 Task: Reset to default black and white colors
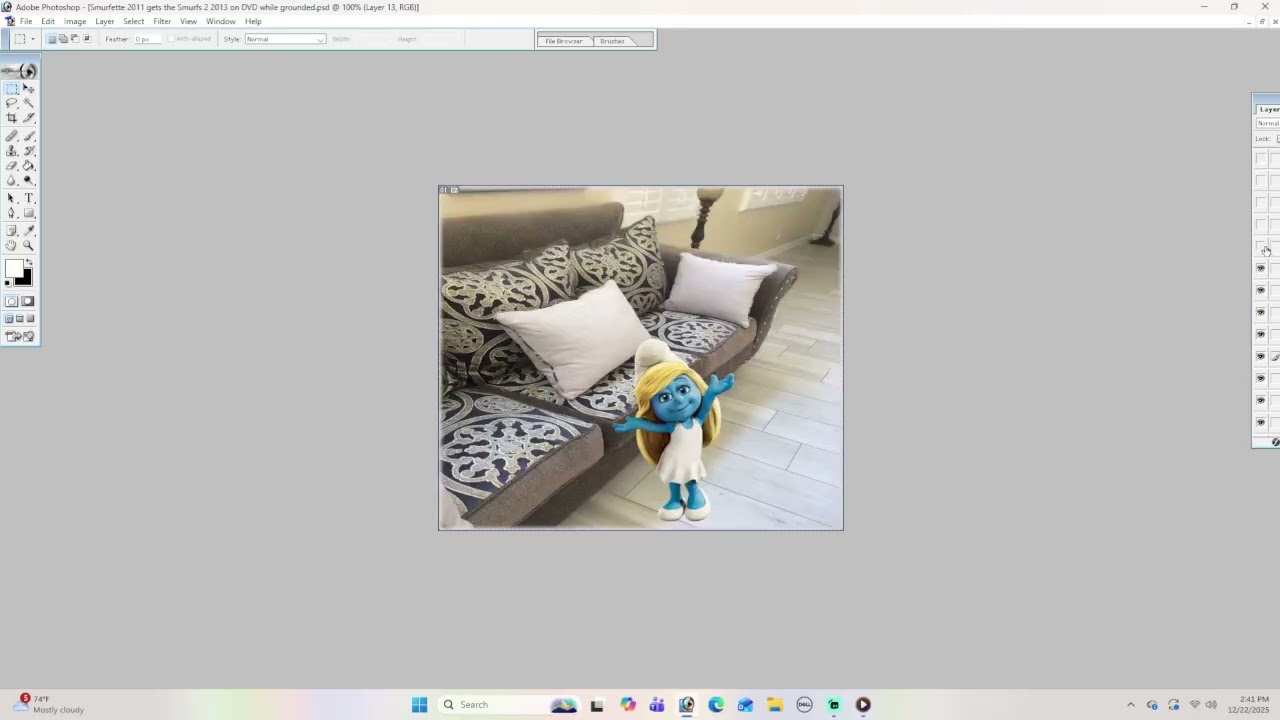point(8,284)
